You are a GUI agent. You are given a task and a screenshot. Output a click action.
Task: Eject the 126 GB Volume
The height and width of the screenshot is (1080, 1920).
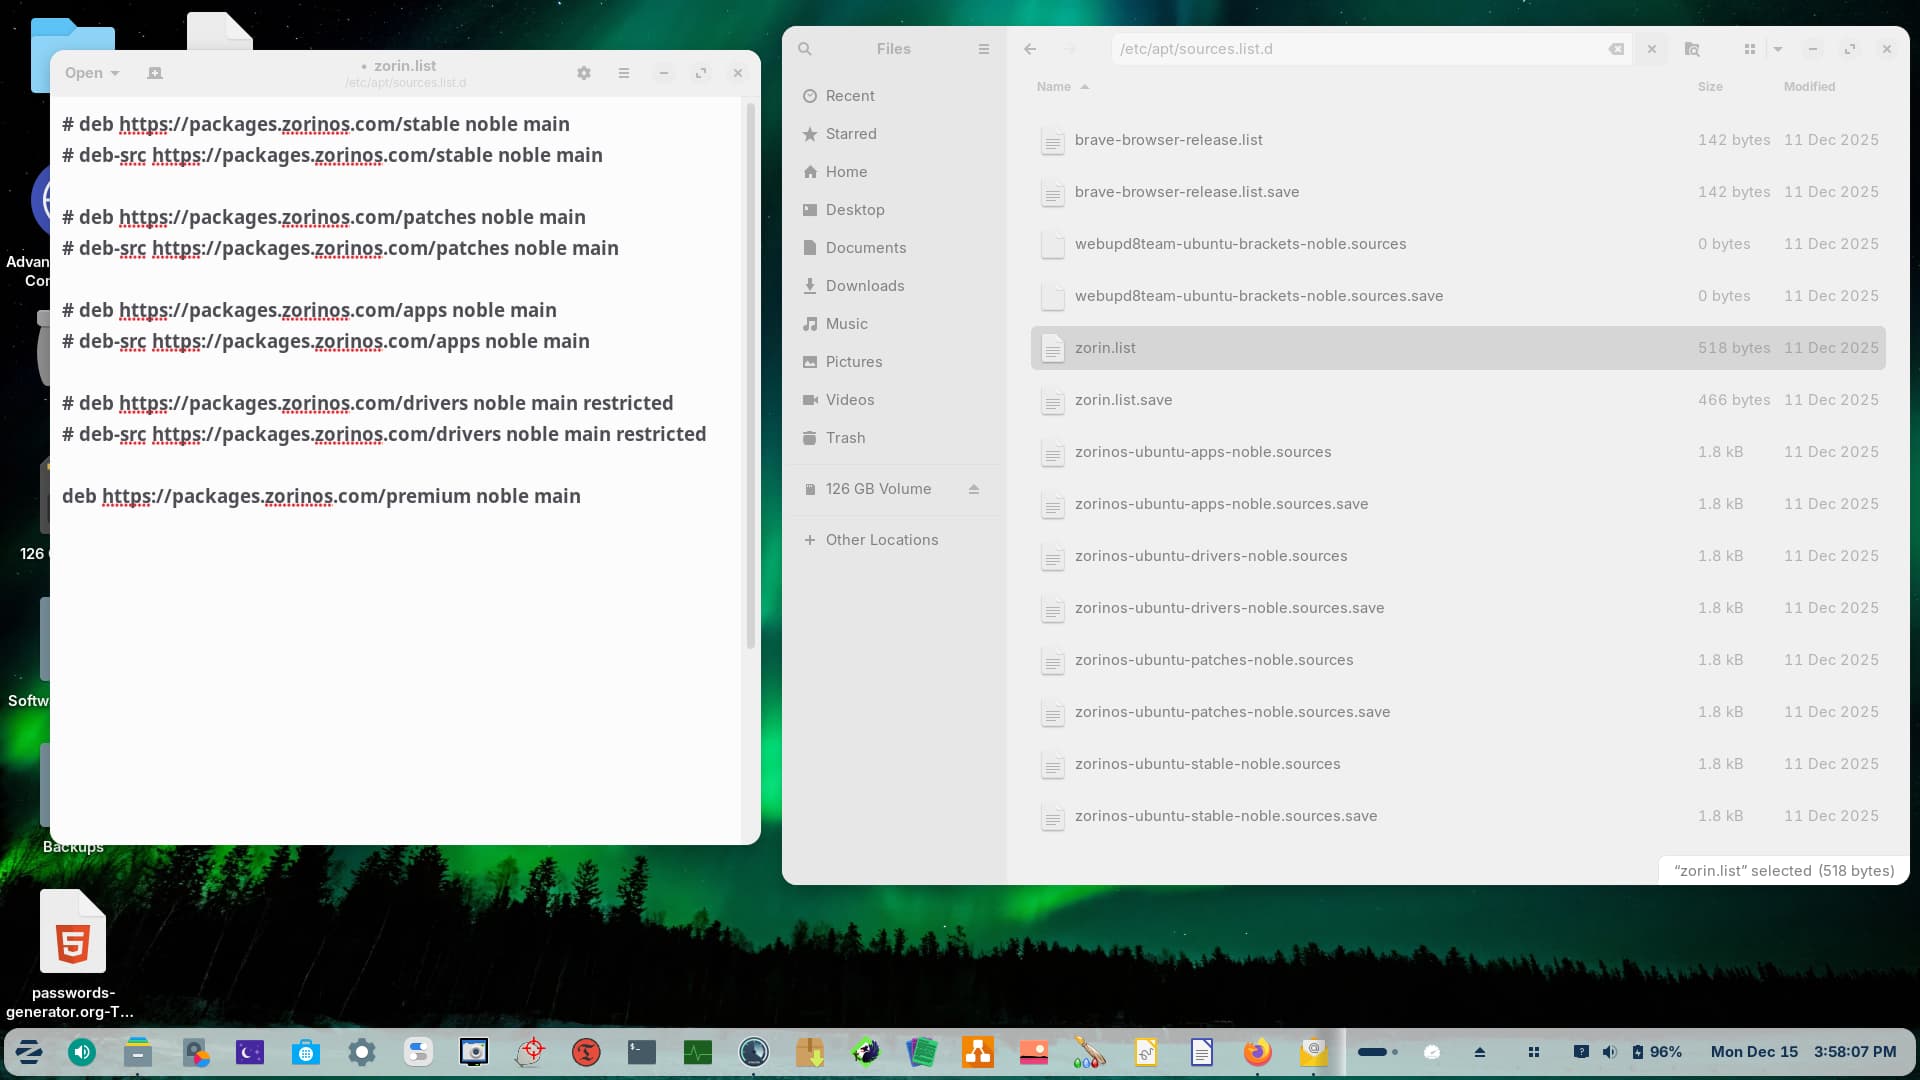974,489
